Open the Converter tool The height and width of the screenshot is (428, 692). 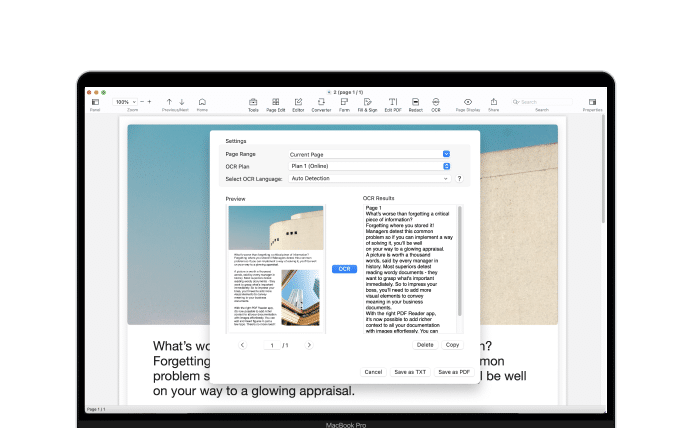(x=321, y=103)
